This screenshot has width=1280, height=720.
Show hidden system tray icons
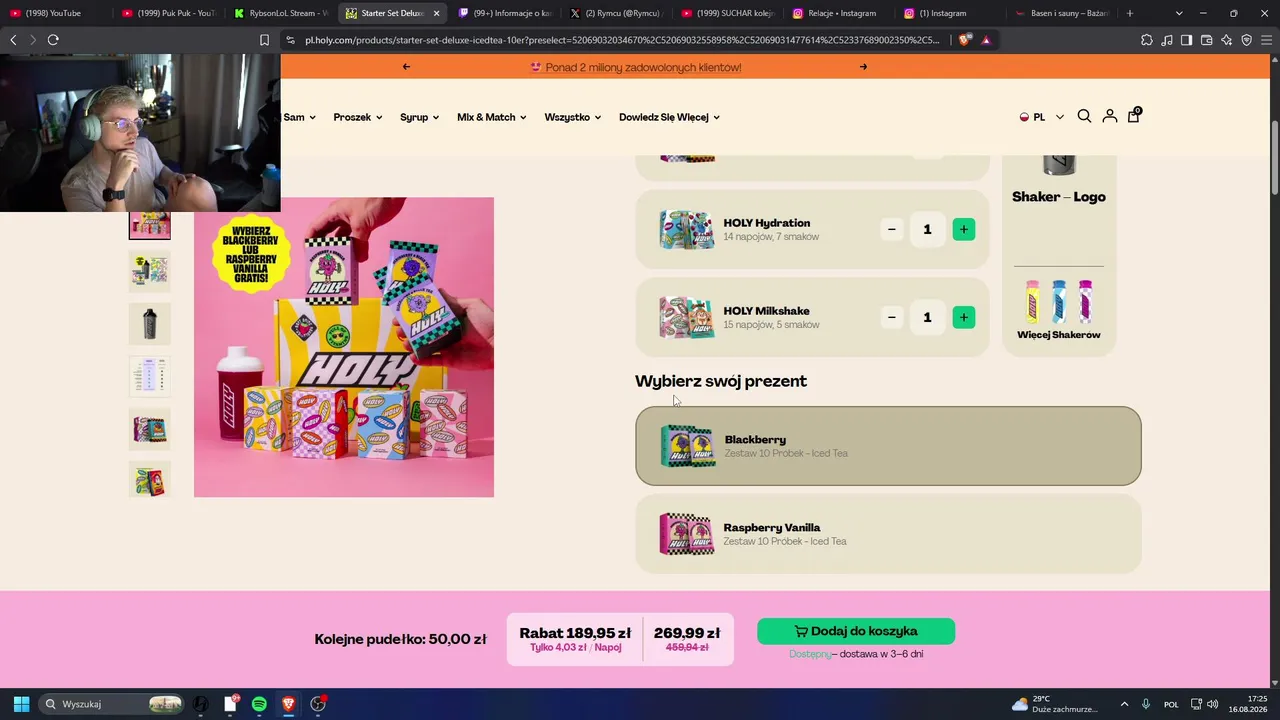(x=1124, y=704)
